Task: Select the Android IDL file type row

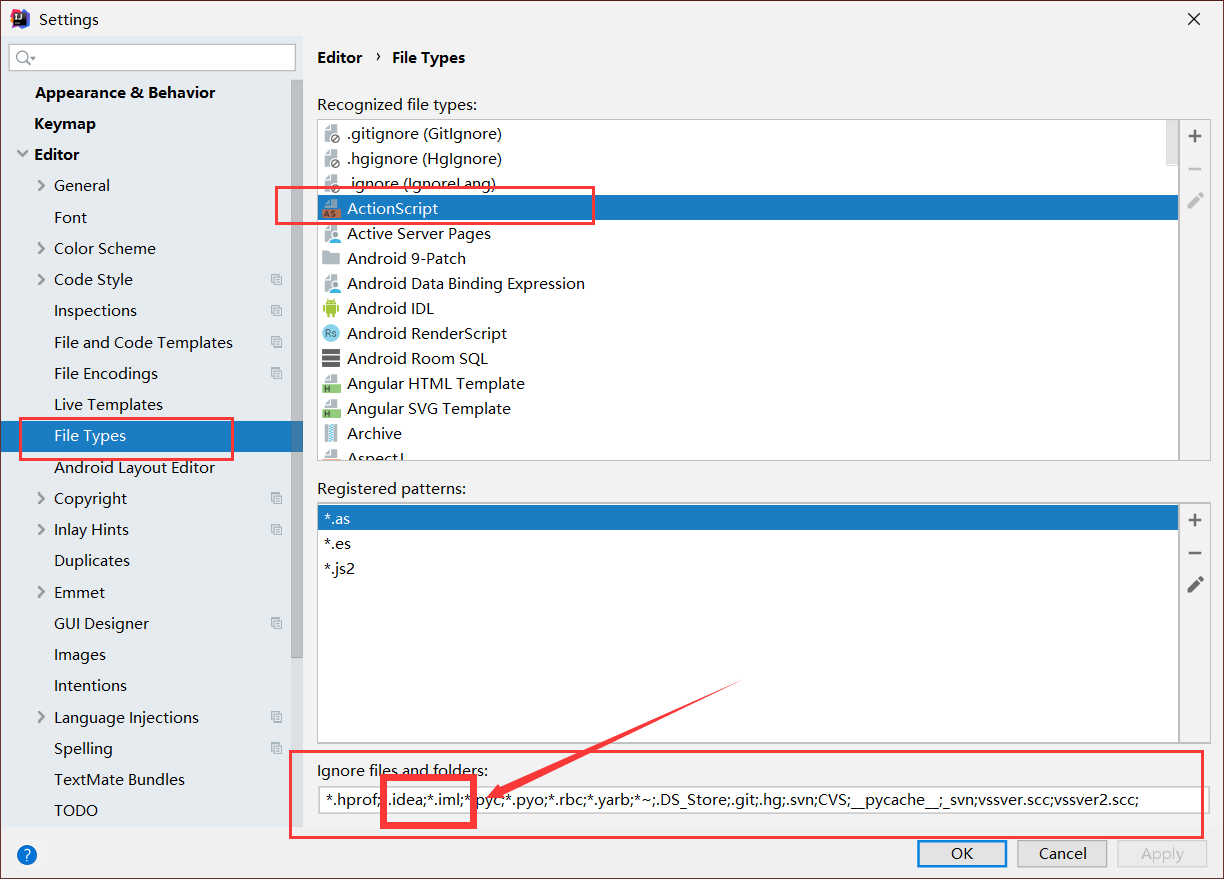Action: (x=748, y=309)
